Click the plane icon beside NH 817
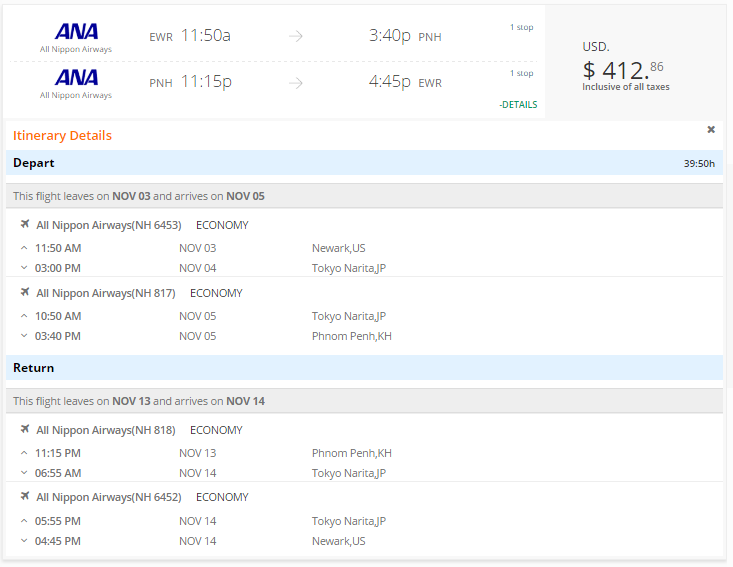This screenshot has width=733, height=567. click(25, 293)
